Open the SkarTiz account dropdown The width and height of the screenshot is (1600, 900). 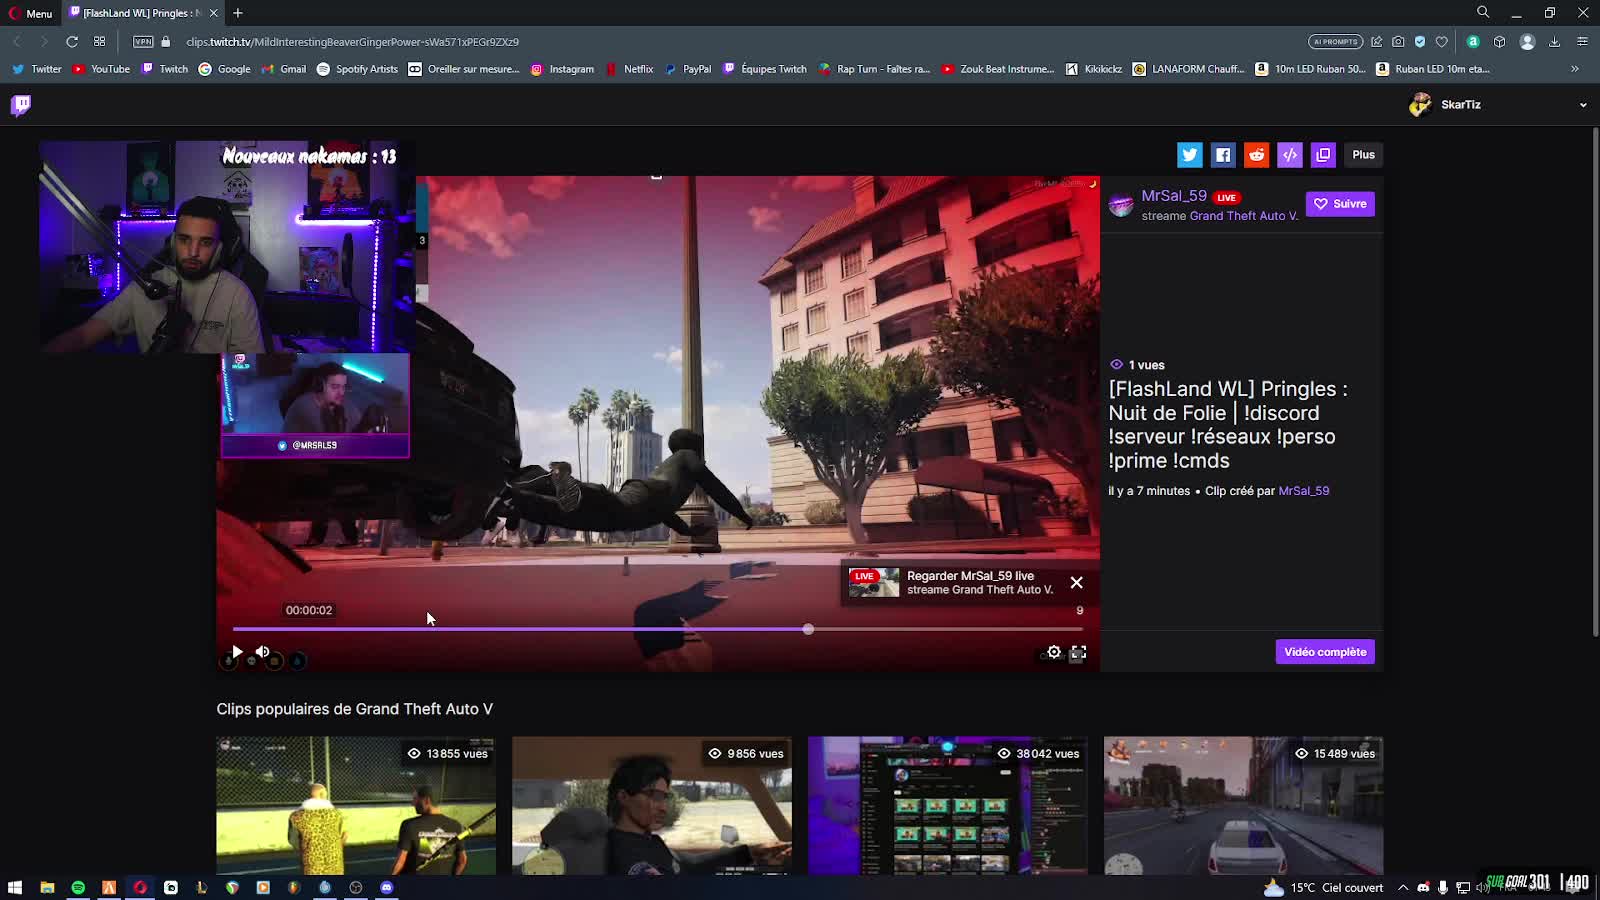click(1583, 105)
